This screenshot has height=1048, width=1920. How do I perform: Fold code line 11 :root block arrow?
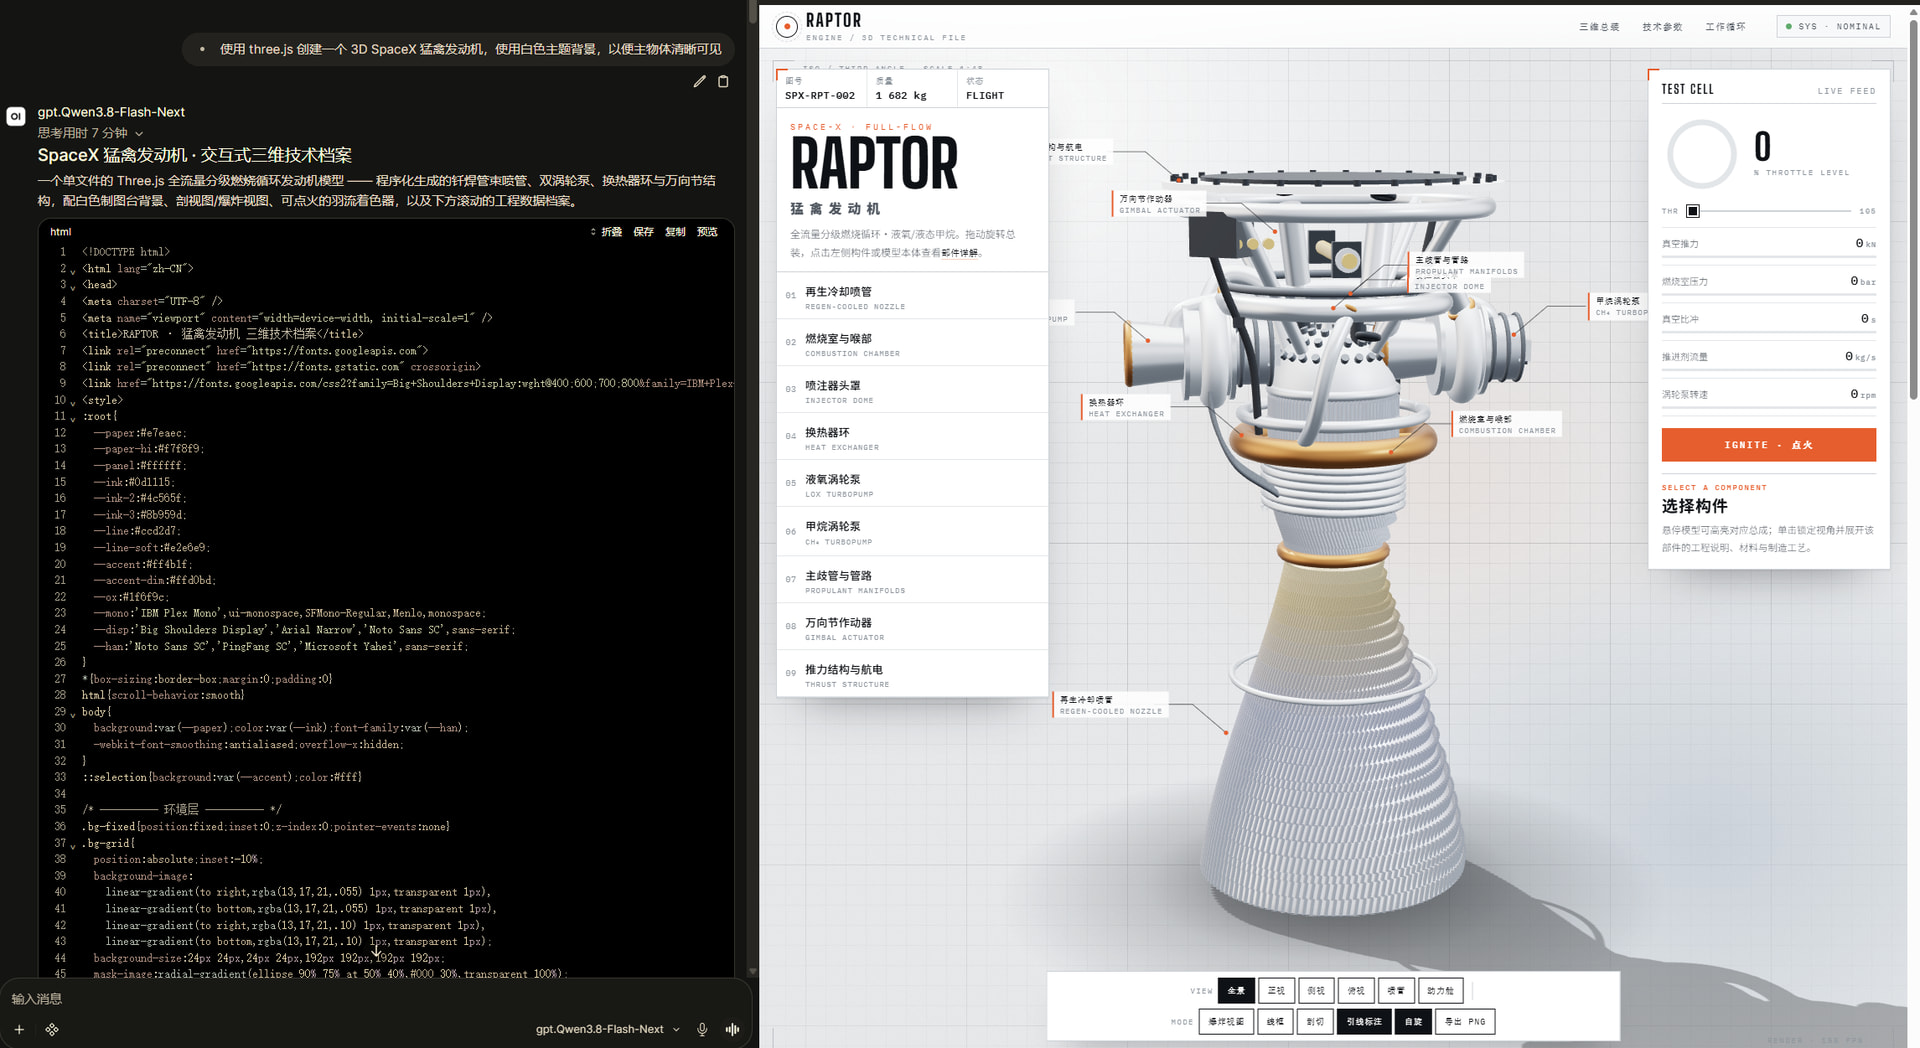click(73, 418)
